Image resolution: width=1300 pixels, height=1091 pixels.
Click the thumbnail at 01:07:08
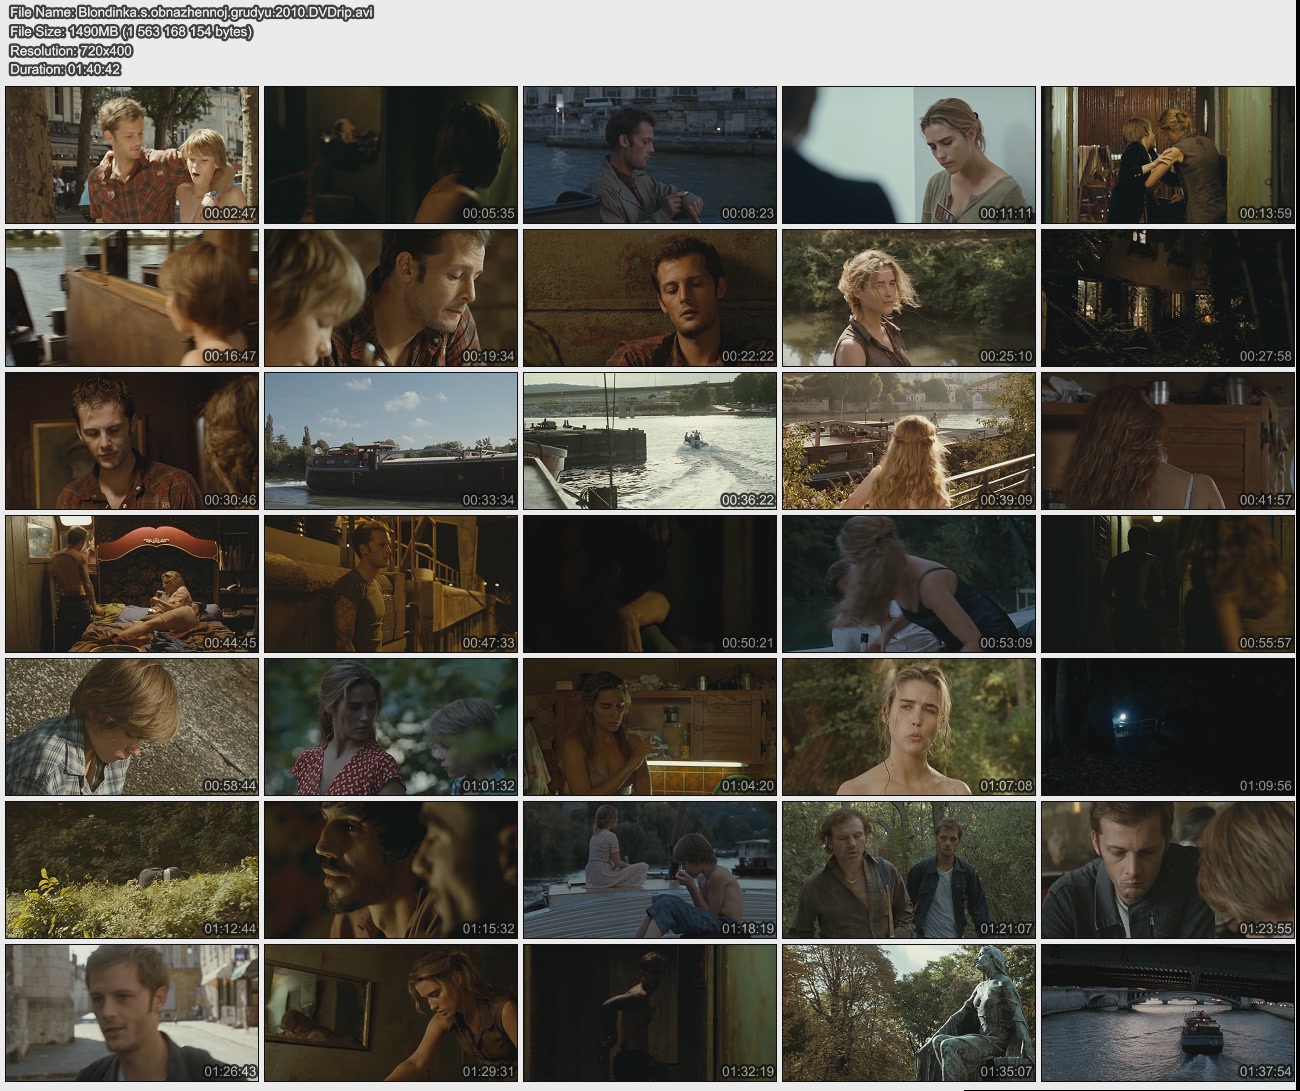click(x=909, y=727)
